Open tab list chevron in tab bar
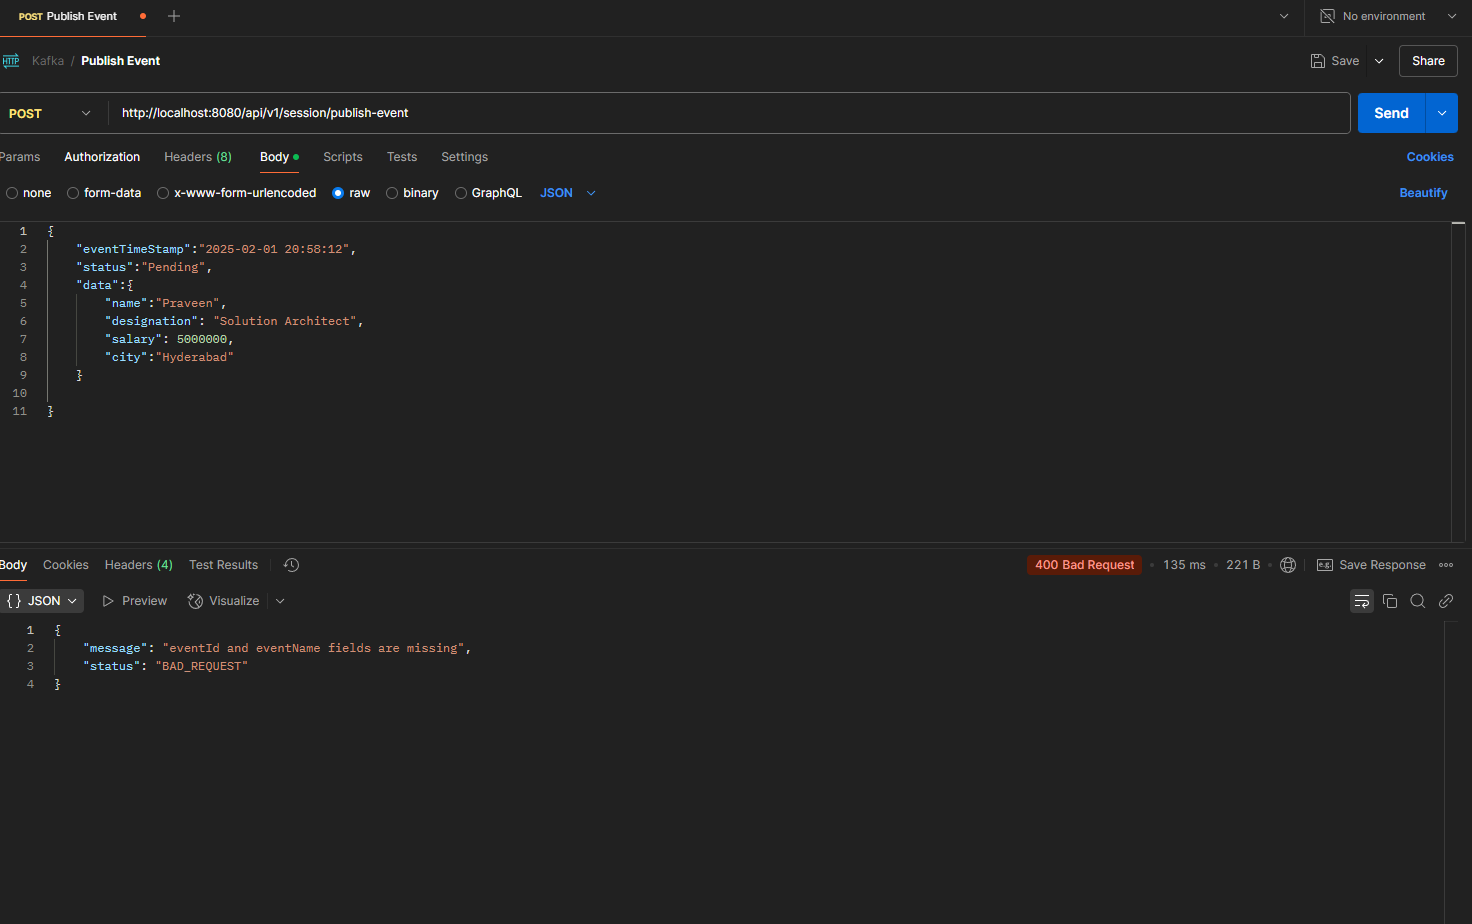The height and width of the screenshot is (924, 1472). tap(1284, 16)
